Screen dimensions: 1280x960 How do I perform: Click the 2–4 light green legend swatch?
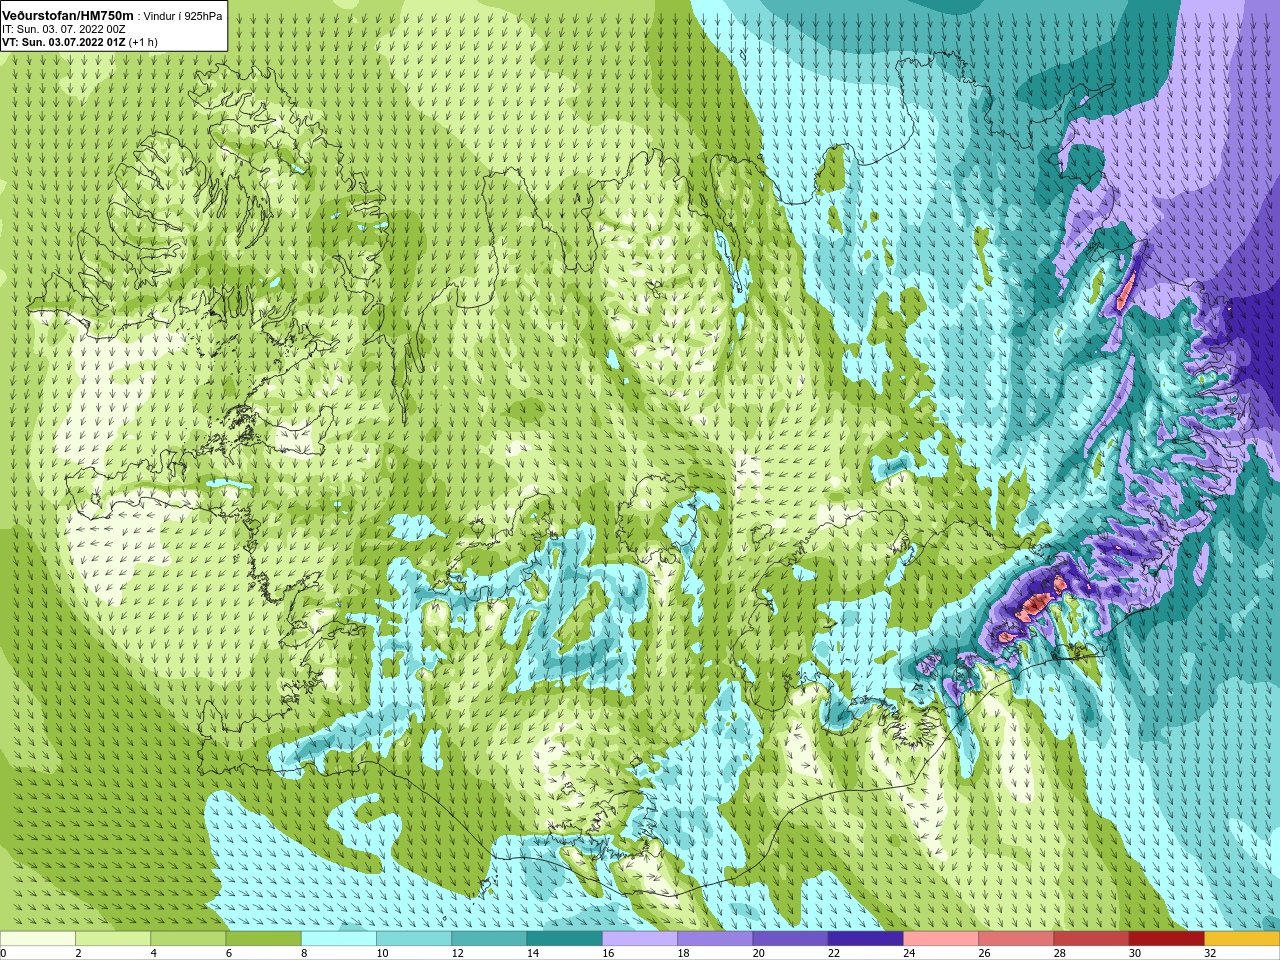pos(113,938)
